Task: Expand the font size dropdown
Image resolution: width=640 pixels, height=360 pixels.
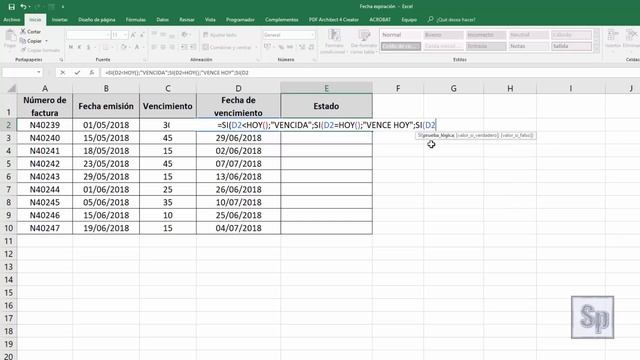Action: pos(125,35)
